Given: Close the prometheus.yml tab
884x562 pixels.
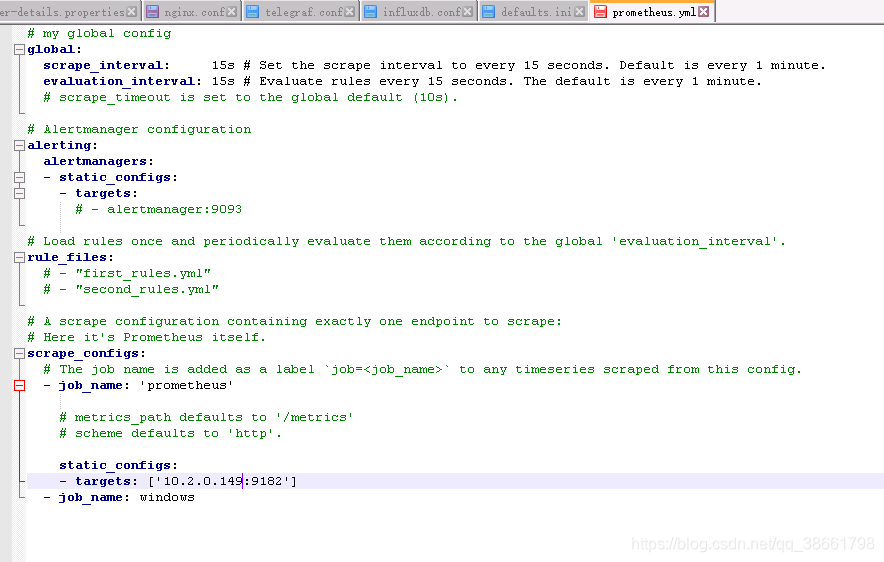Looking at the screenshot, I should coord(704,11).
